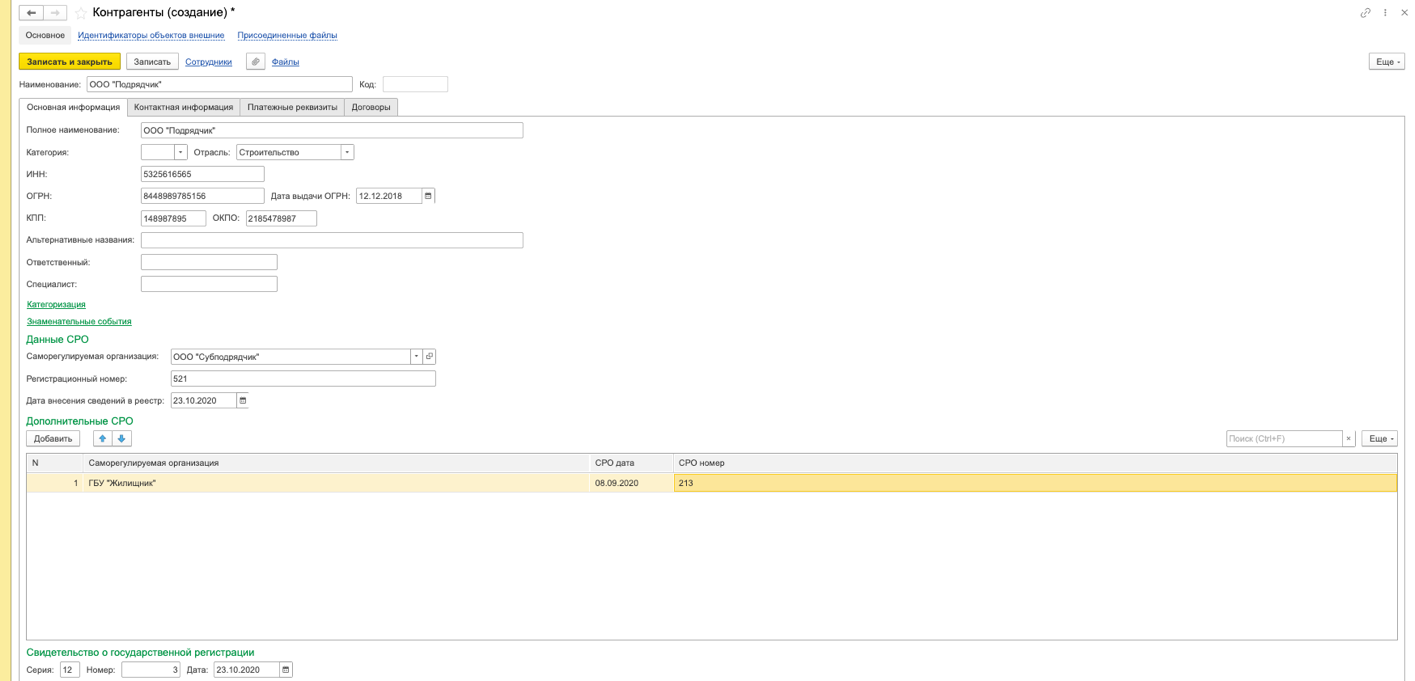The width and height of the screenshot is (1415, 681).
Task: Open calendar for Дата выдачи ОГРН
Action: click(428, 196)
